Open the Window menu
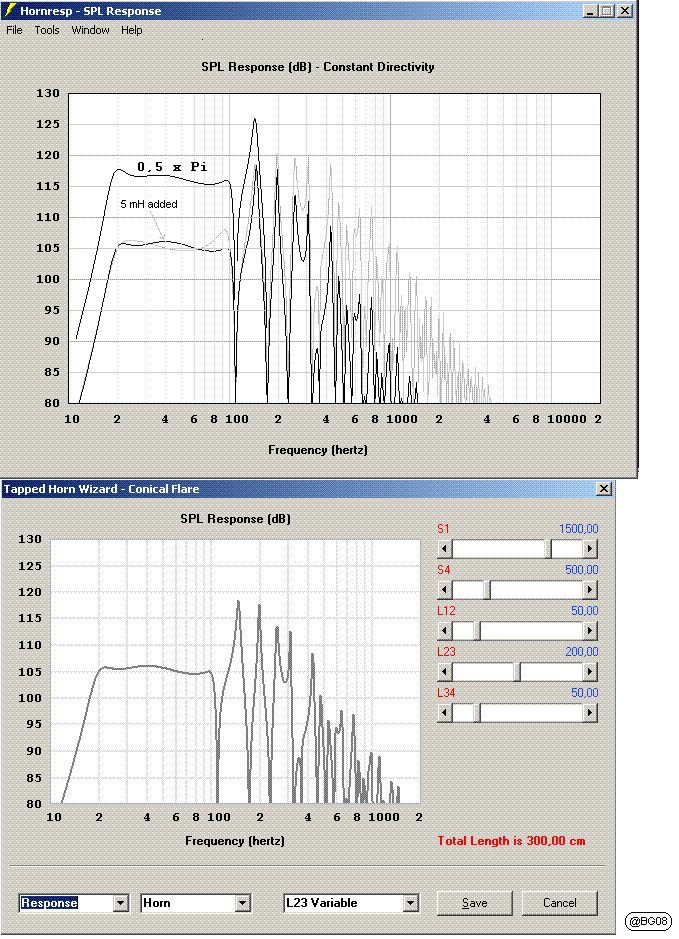Screen dimensions: 679x939 pos(90,30)
